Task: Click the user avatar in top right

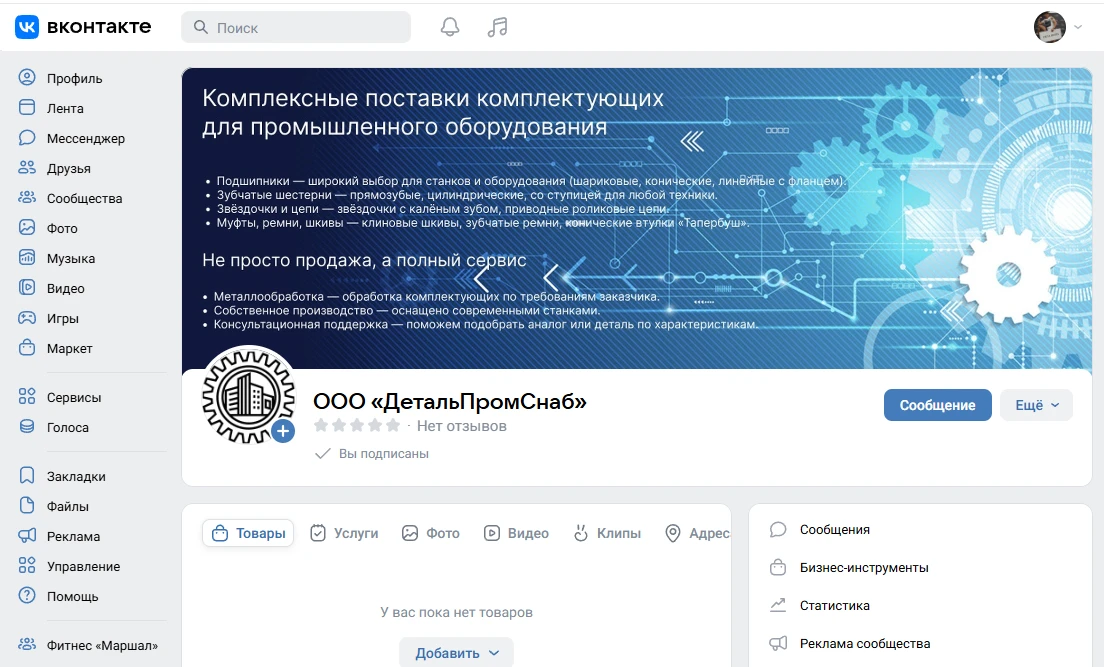Action: (x=1049, y=27)
